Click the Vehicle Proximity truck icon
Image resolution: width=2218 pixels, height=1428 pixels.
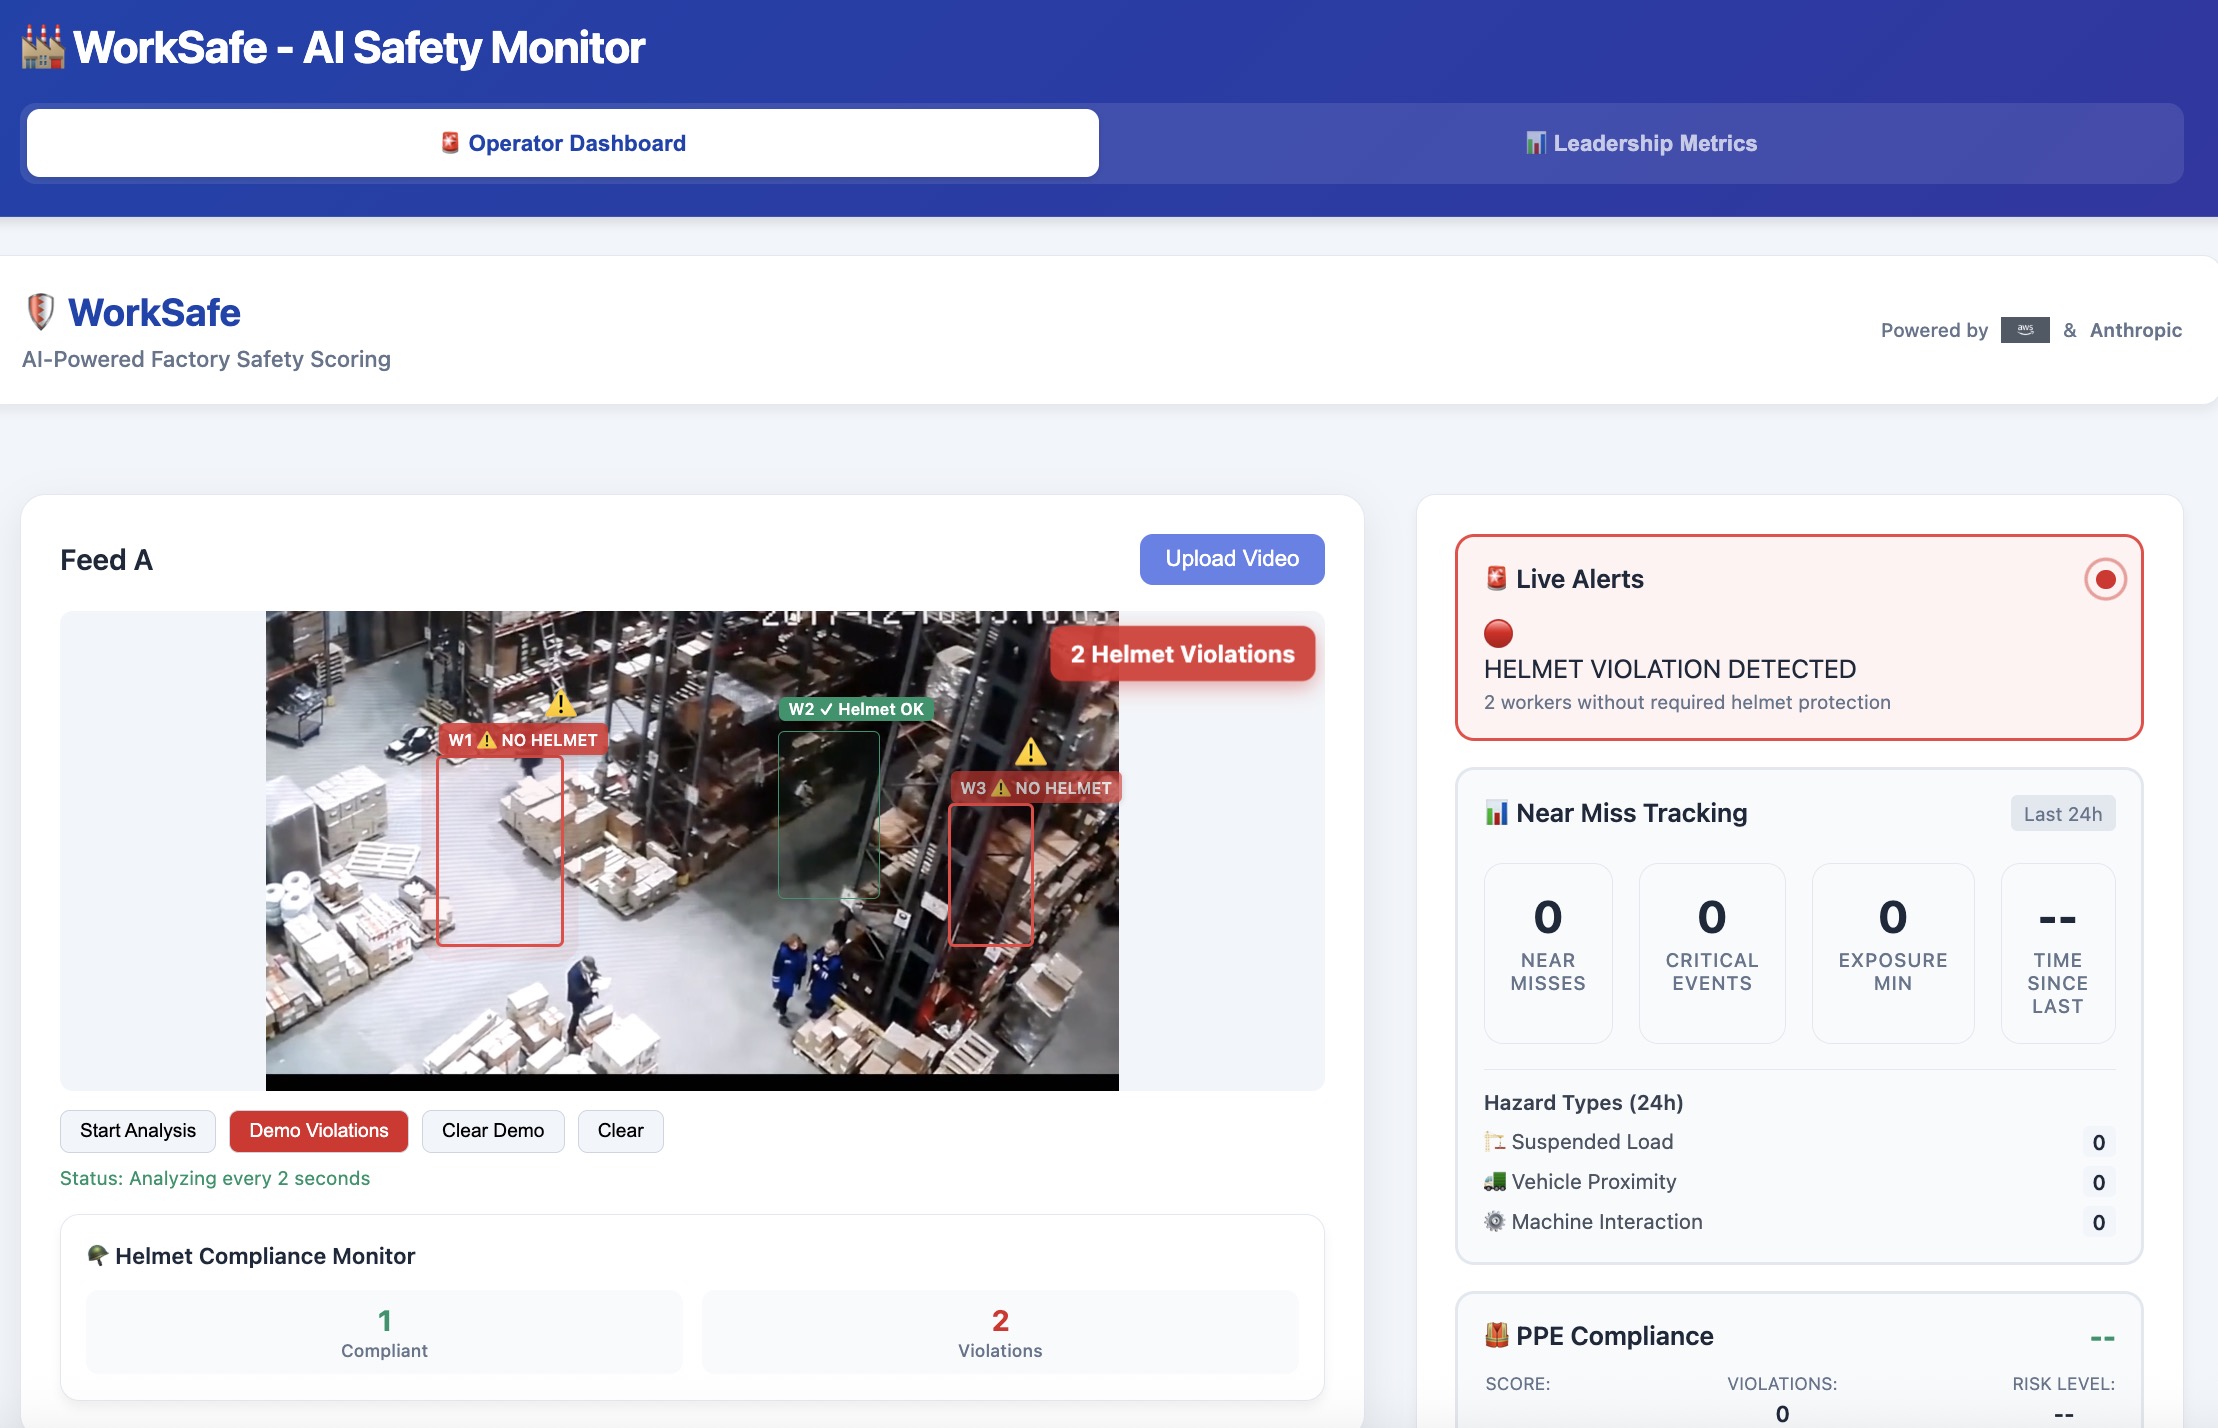point(1495,1181)
